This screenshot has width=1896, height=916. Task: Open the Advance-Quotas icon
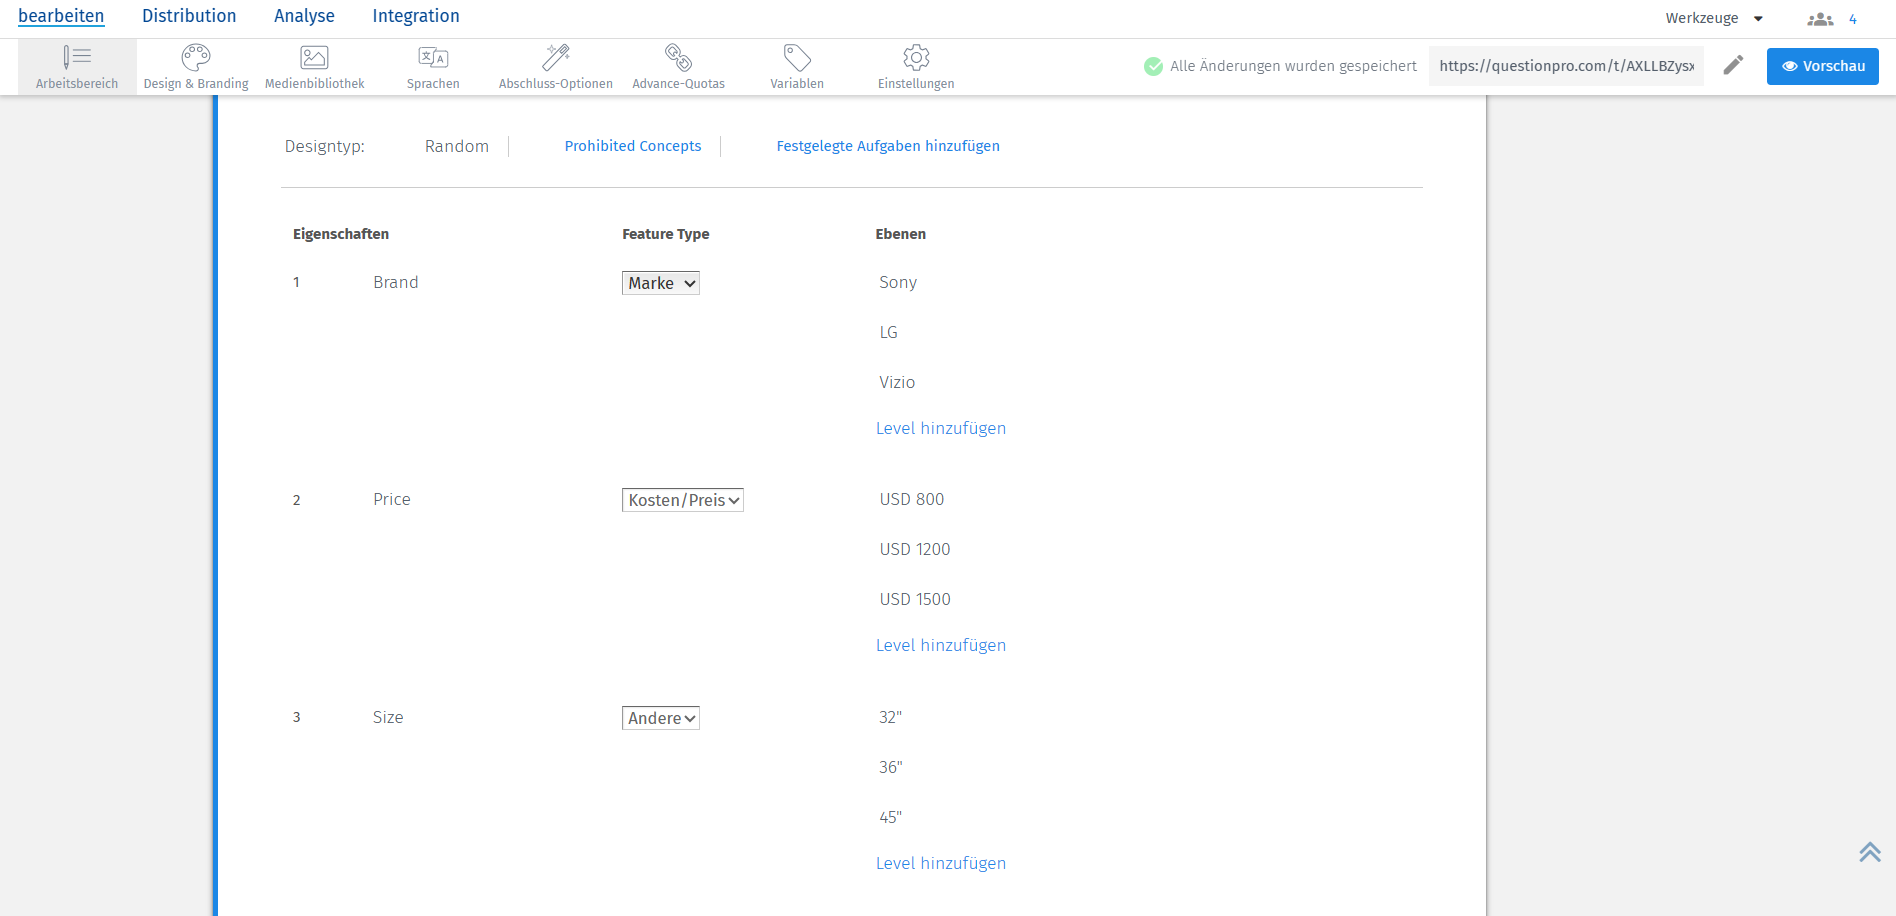678,58
